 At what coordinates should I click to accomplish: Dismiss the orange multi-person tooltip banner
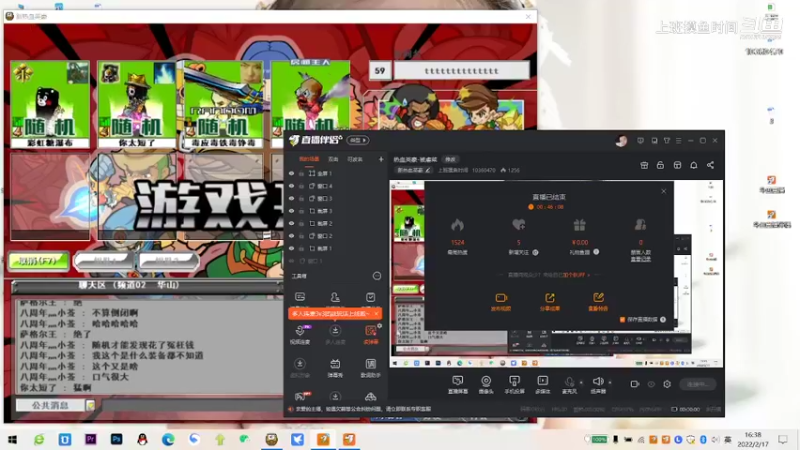click(x=376, y=314)
